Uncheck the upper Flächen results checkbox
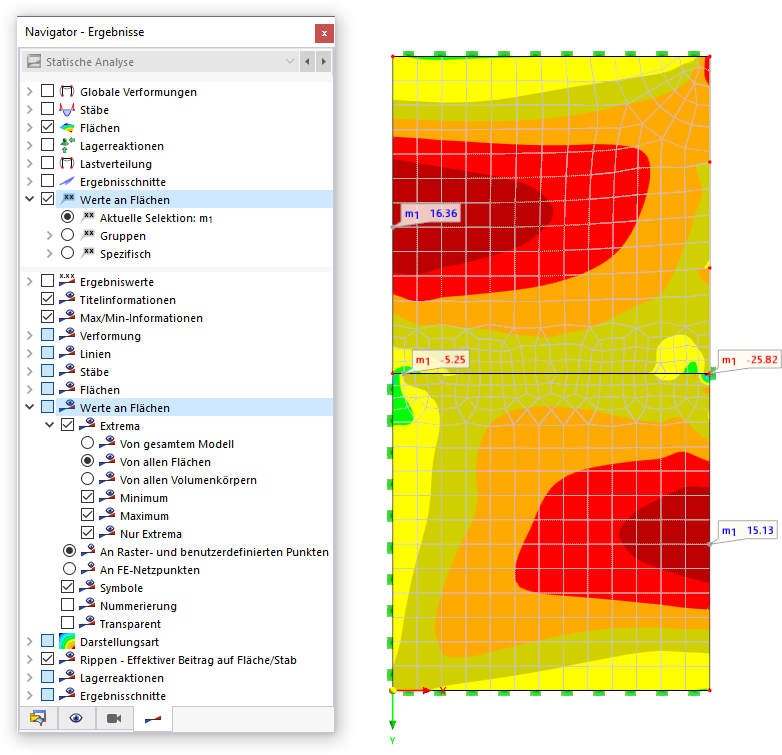This screenshot has height=755, width=782. (47, 127)
